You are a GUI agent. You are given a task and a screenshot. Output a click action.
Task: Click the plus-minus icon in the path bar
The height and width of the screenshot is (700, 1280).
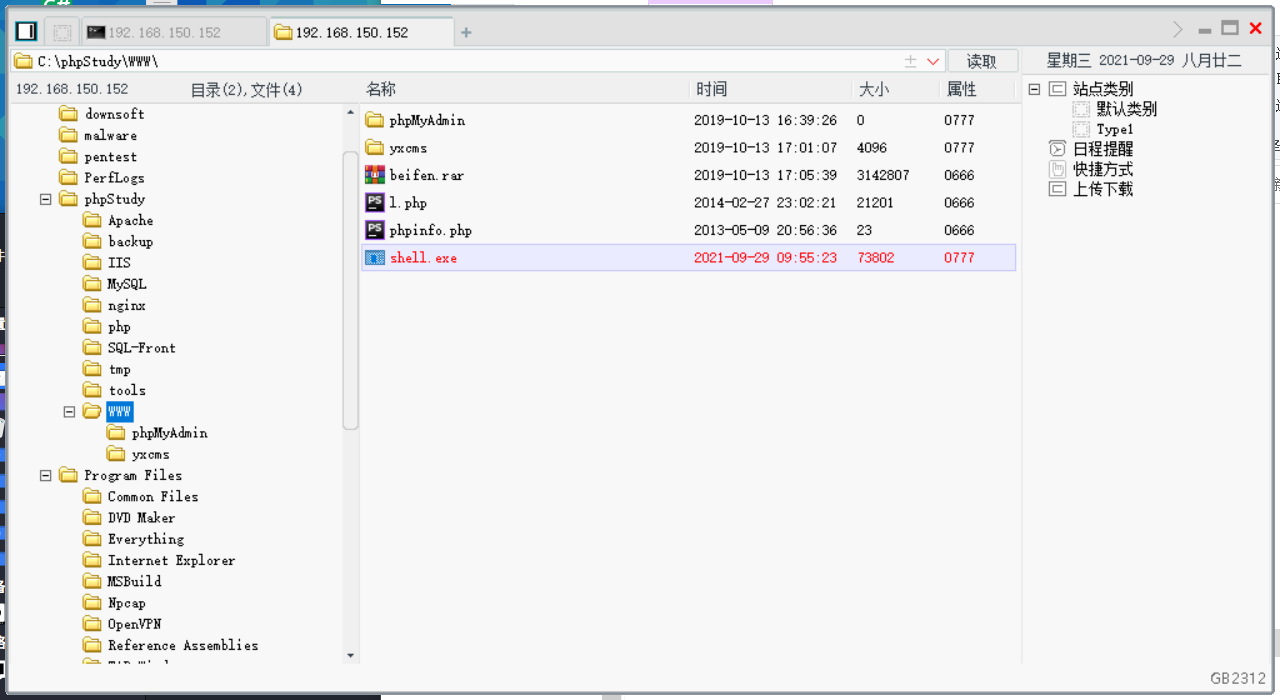(910, 61)
